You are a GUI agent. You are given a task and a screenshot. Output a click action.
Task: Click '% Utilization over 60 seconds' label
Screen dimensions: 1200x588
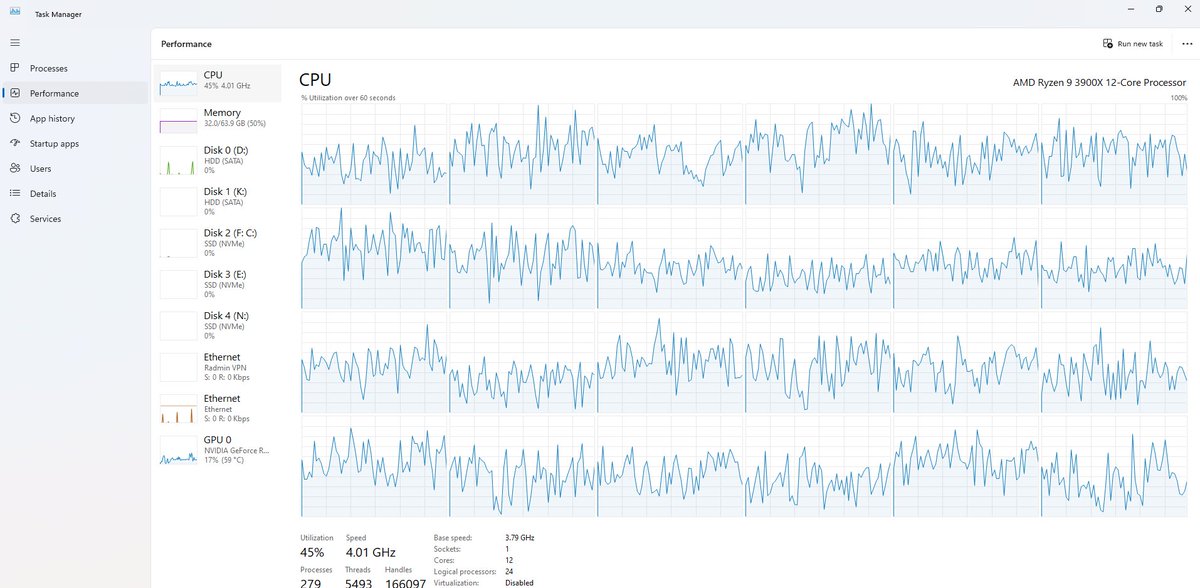point(348,98)
